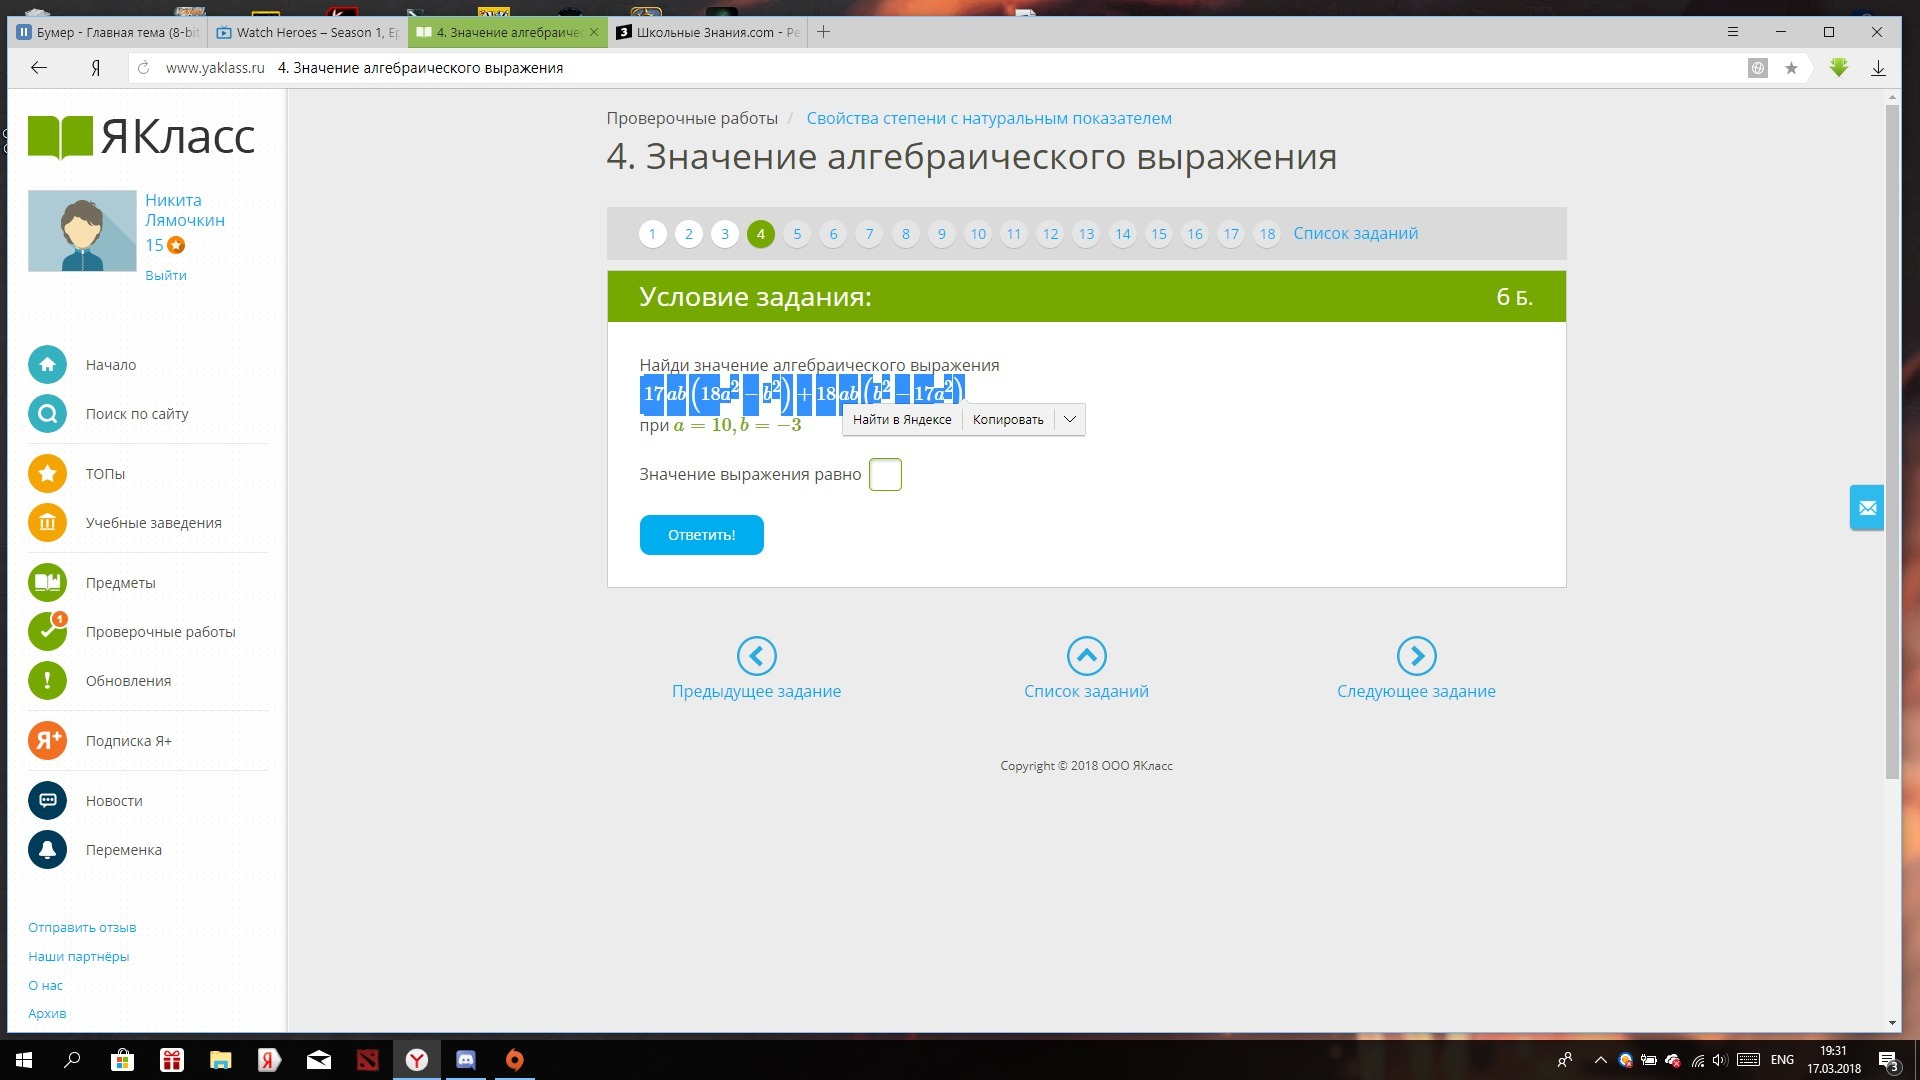The width and height of the screenshot is (1920, 1080).
Task: Go to Предыдущее задание arrow icon
Action: (x=756, y=656)
